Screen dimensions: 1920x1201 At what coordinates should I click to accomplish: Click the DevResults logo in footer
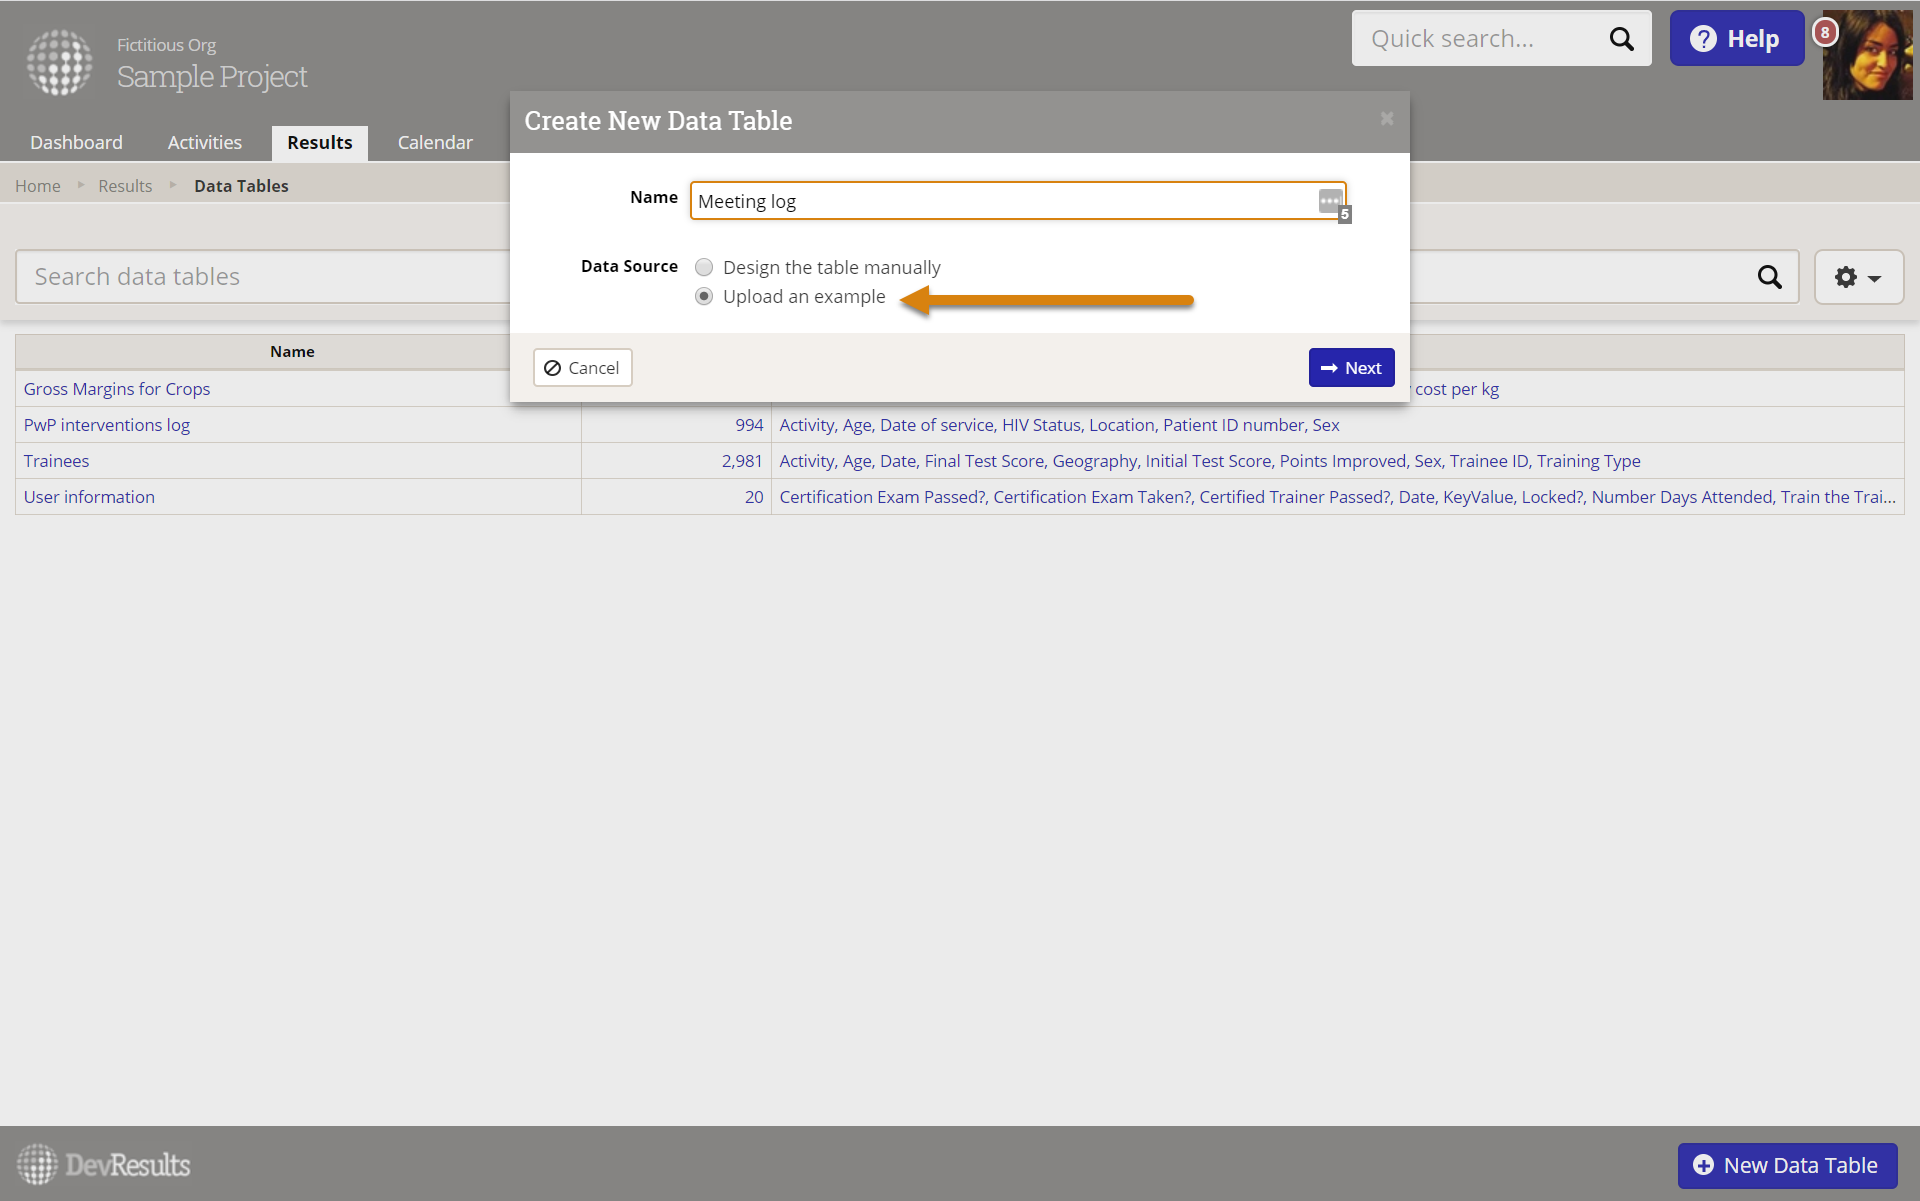coord(104,1165)
